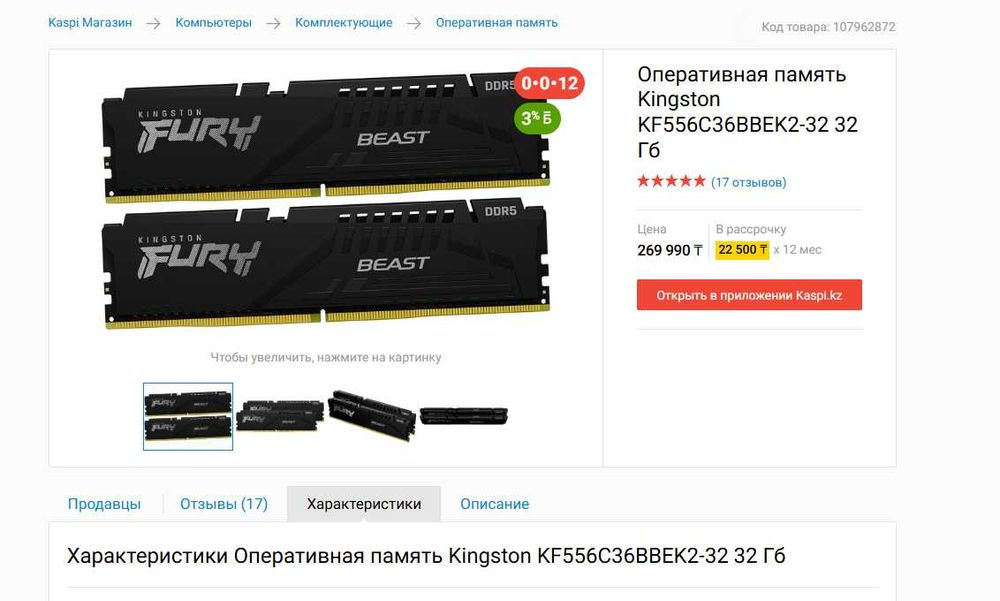Go to Kaspi Магазин breadcrumb link
Viewport: 1000px width, 601px height.
[90, 23]
